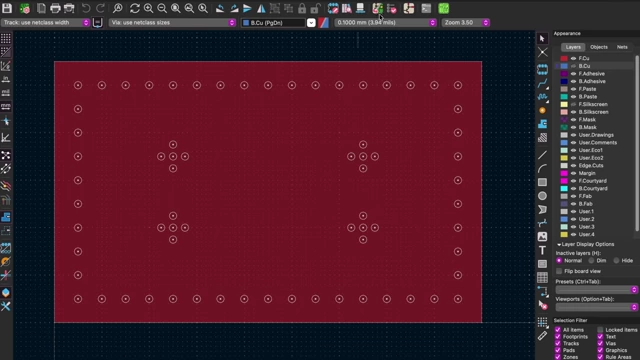Select the Add Image tool

coord(542,236)
